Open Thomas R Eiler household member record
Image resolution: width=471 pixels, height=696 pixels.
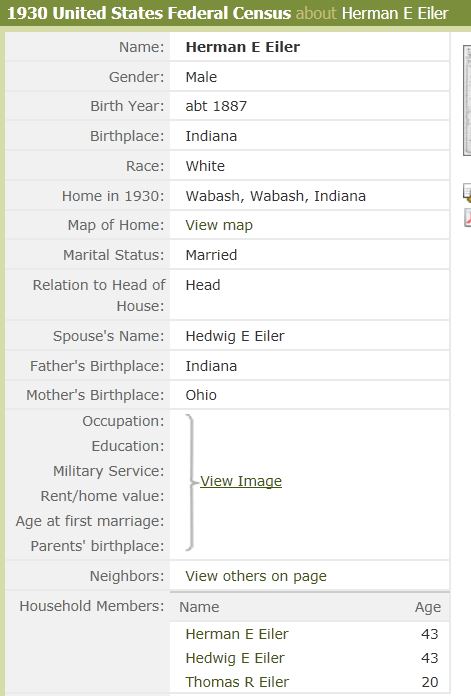[237, 682]
